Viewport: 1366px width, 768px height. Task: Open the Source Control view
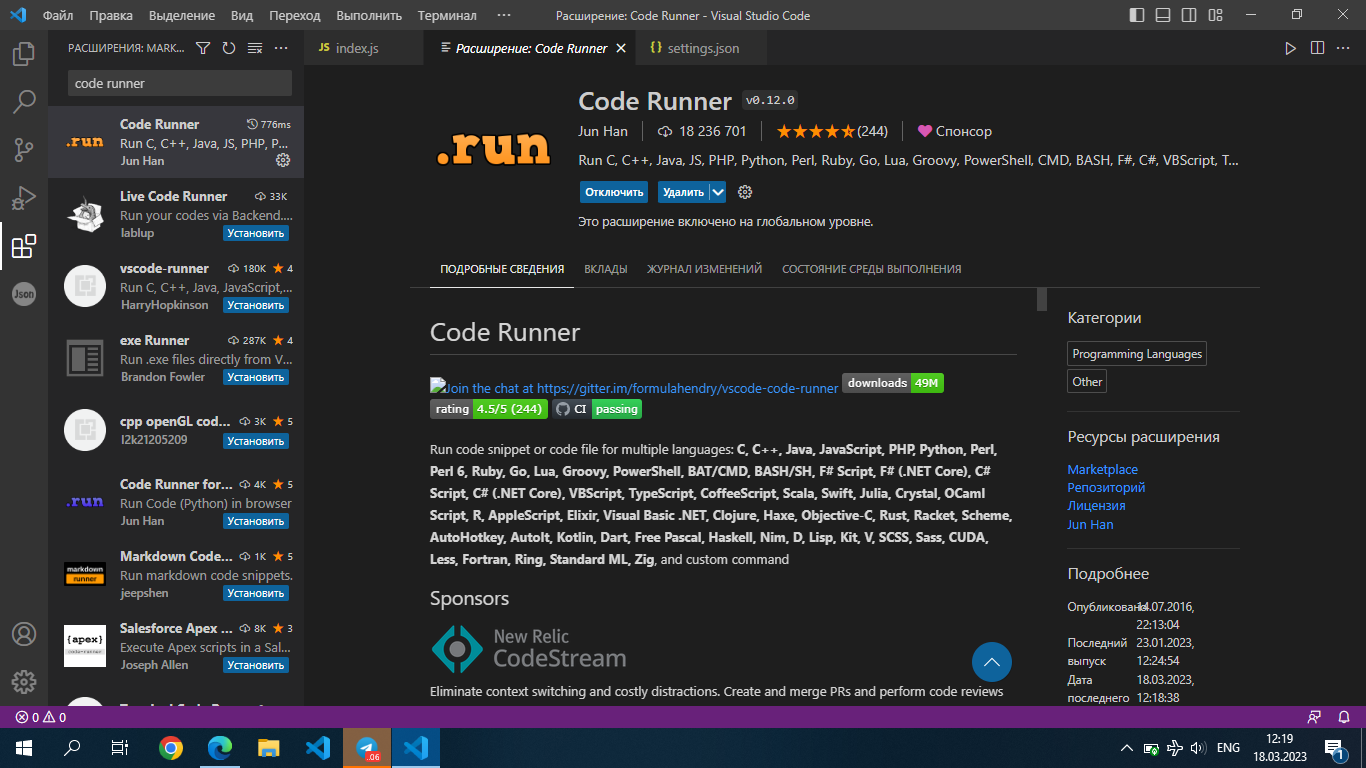[x=24, y=149]
